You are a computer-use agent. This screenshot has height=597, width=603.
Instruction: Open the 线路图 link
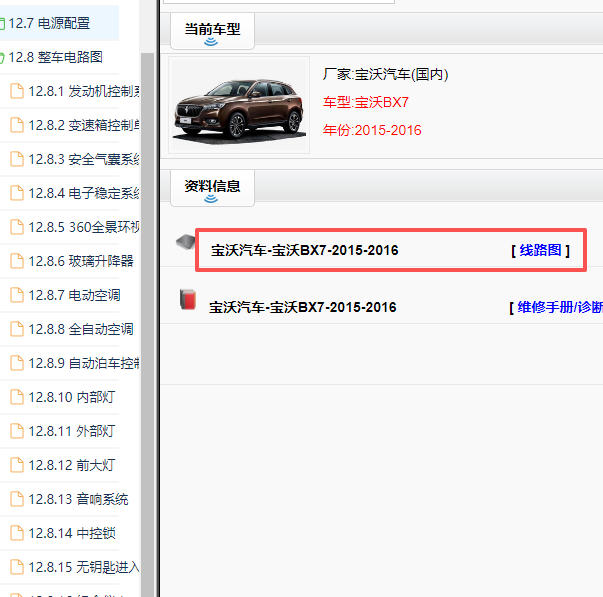[540, 250]
